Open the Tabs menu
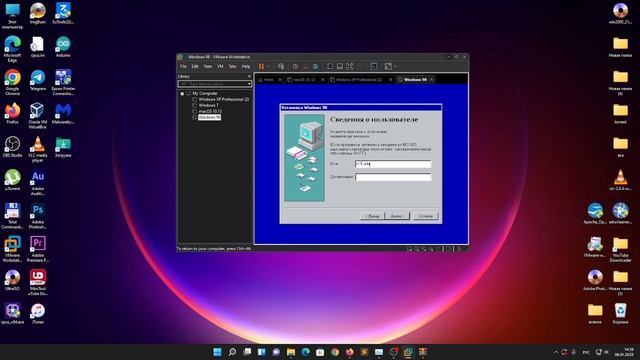Image resolution: width=640 pixels, height=360 pixels. point(232,67)
